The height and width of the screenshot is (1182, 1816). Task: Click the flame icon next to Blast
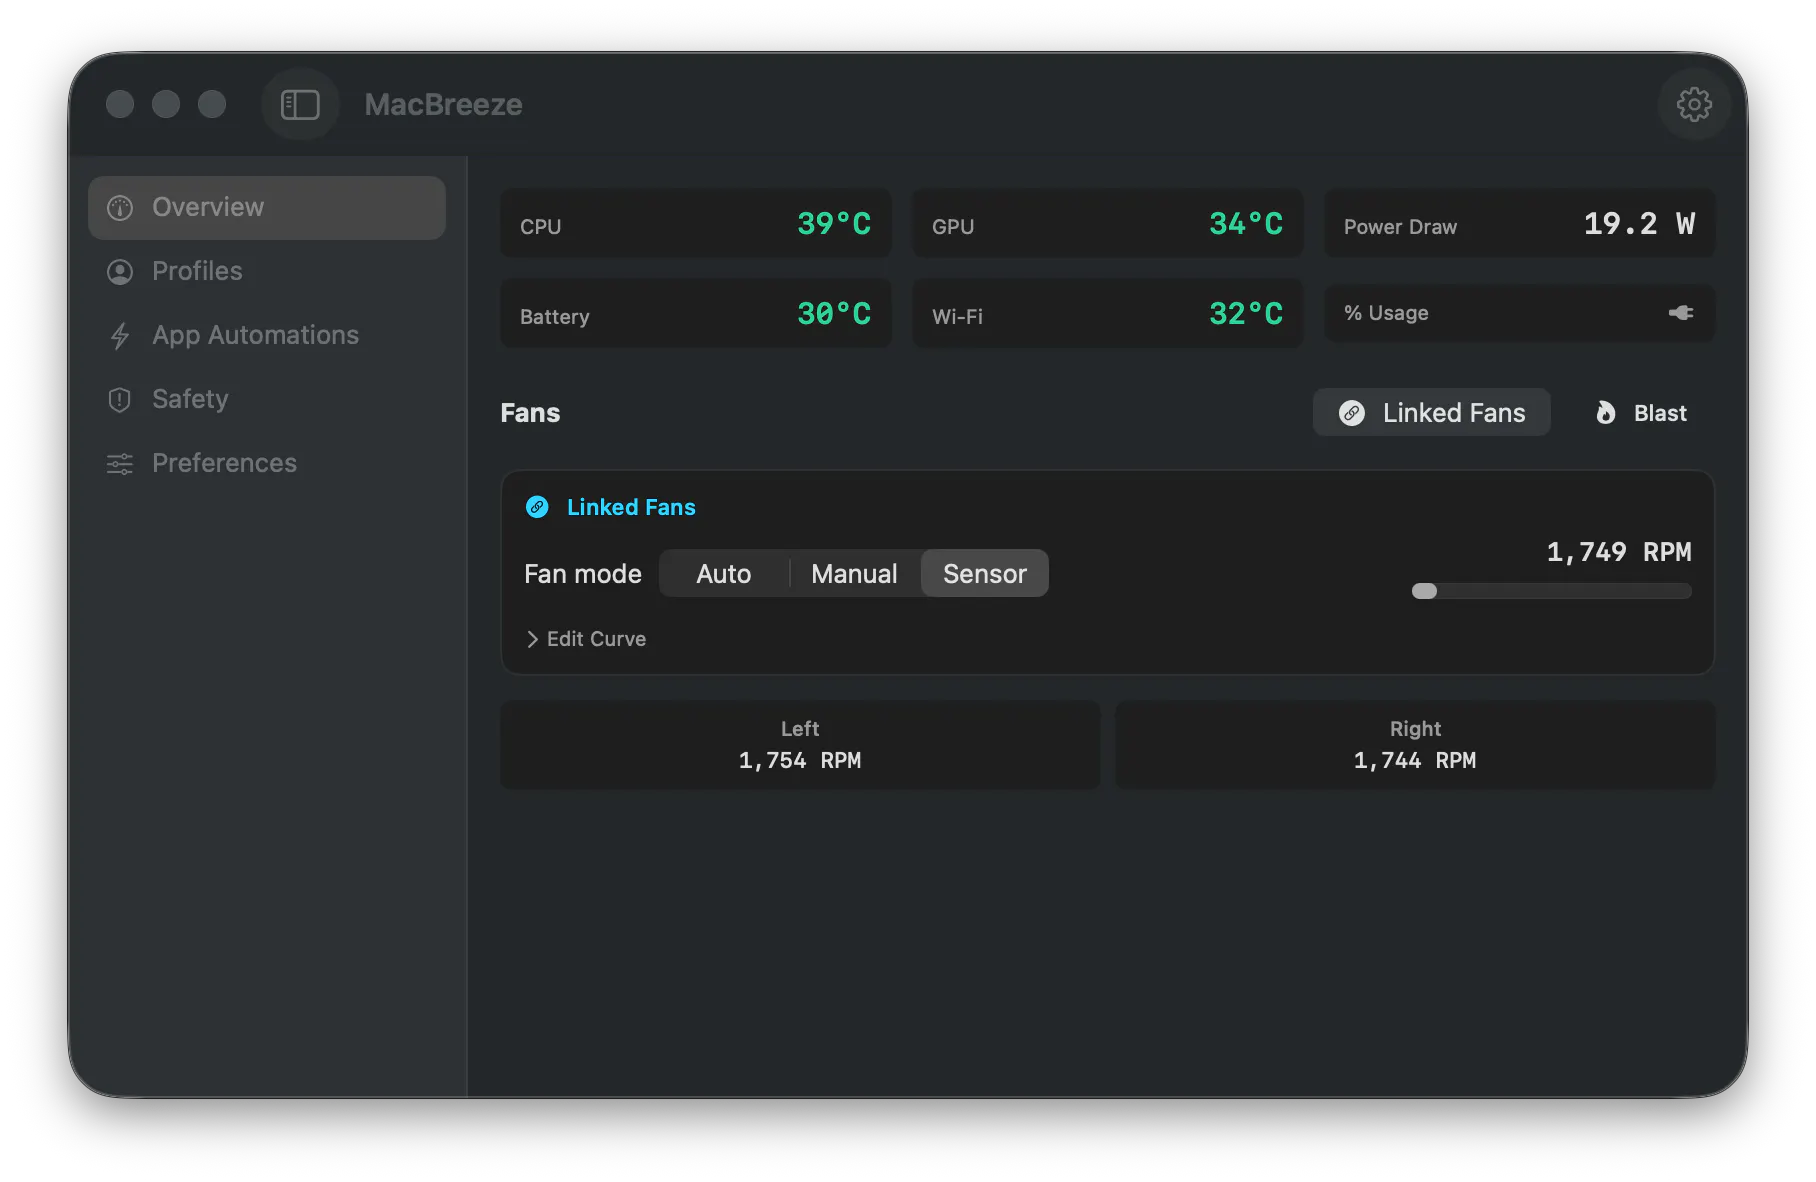point(1606,413)
